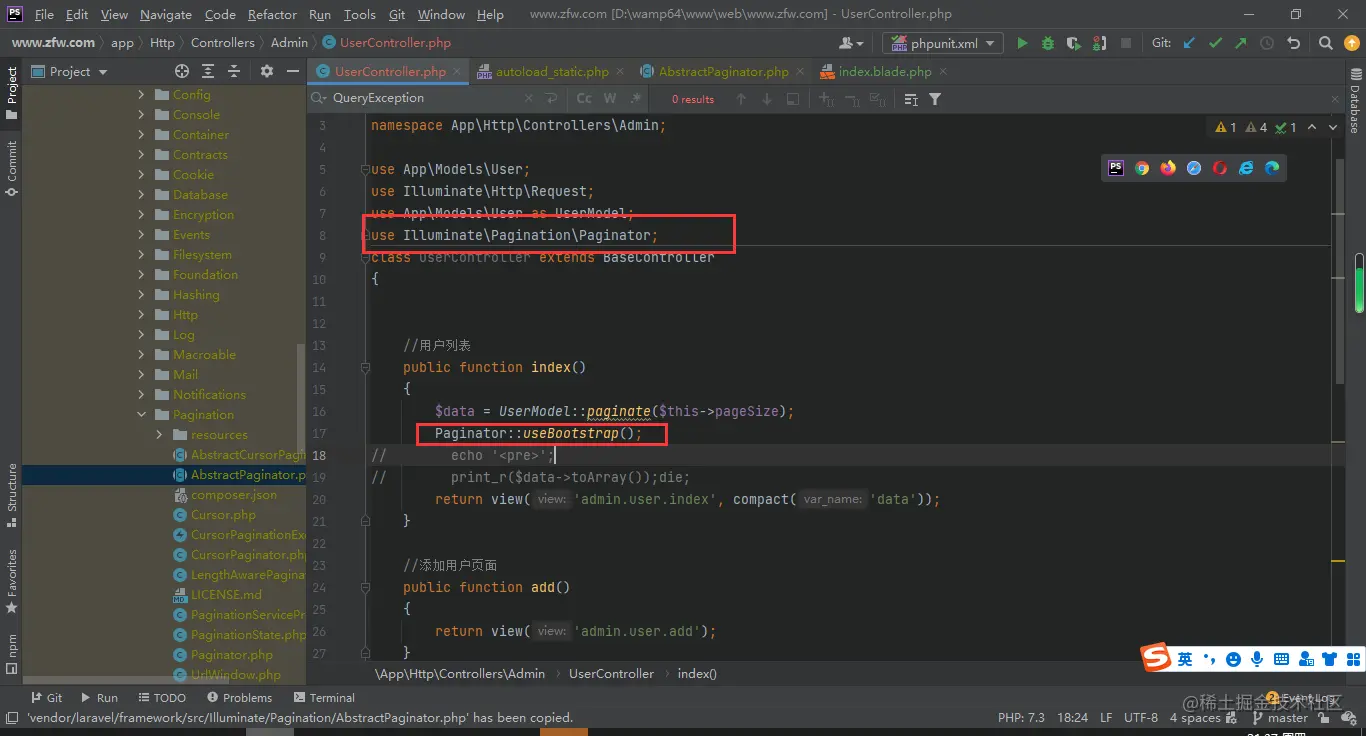Screen dimensions: 1366x736
Task: Collapse all nodes in Project panel
Action: pos(234,71)
